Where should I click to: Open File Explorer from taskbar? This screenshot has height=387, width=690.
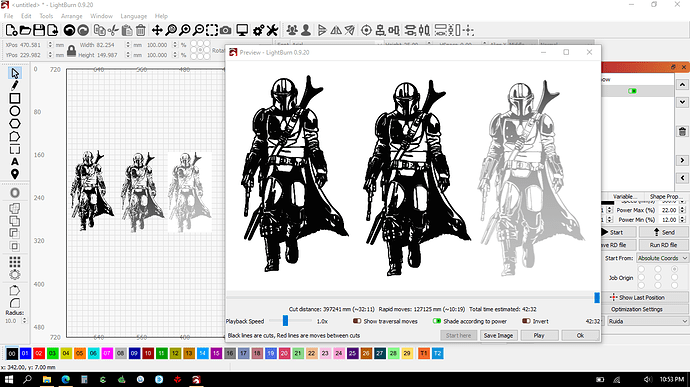[47, 380]
